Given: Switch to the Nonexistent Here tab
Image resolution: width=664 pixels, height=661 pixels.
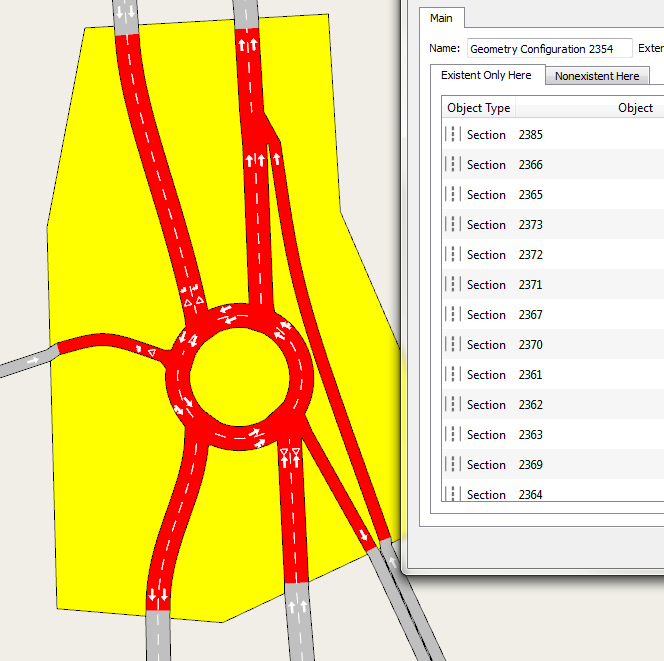Looking at the screenshot, I should click(x=597, y=76).
